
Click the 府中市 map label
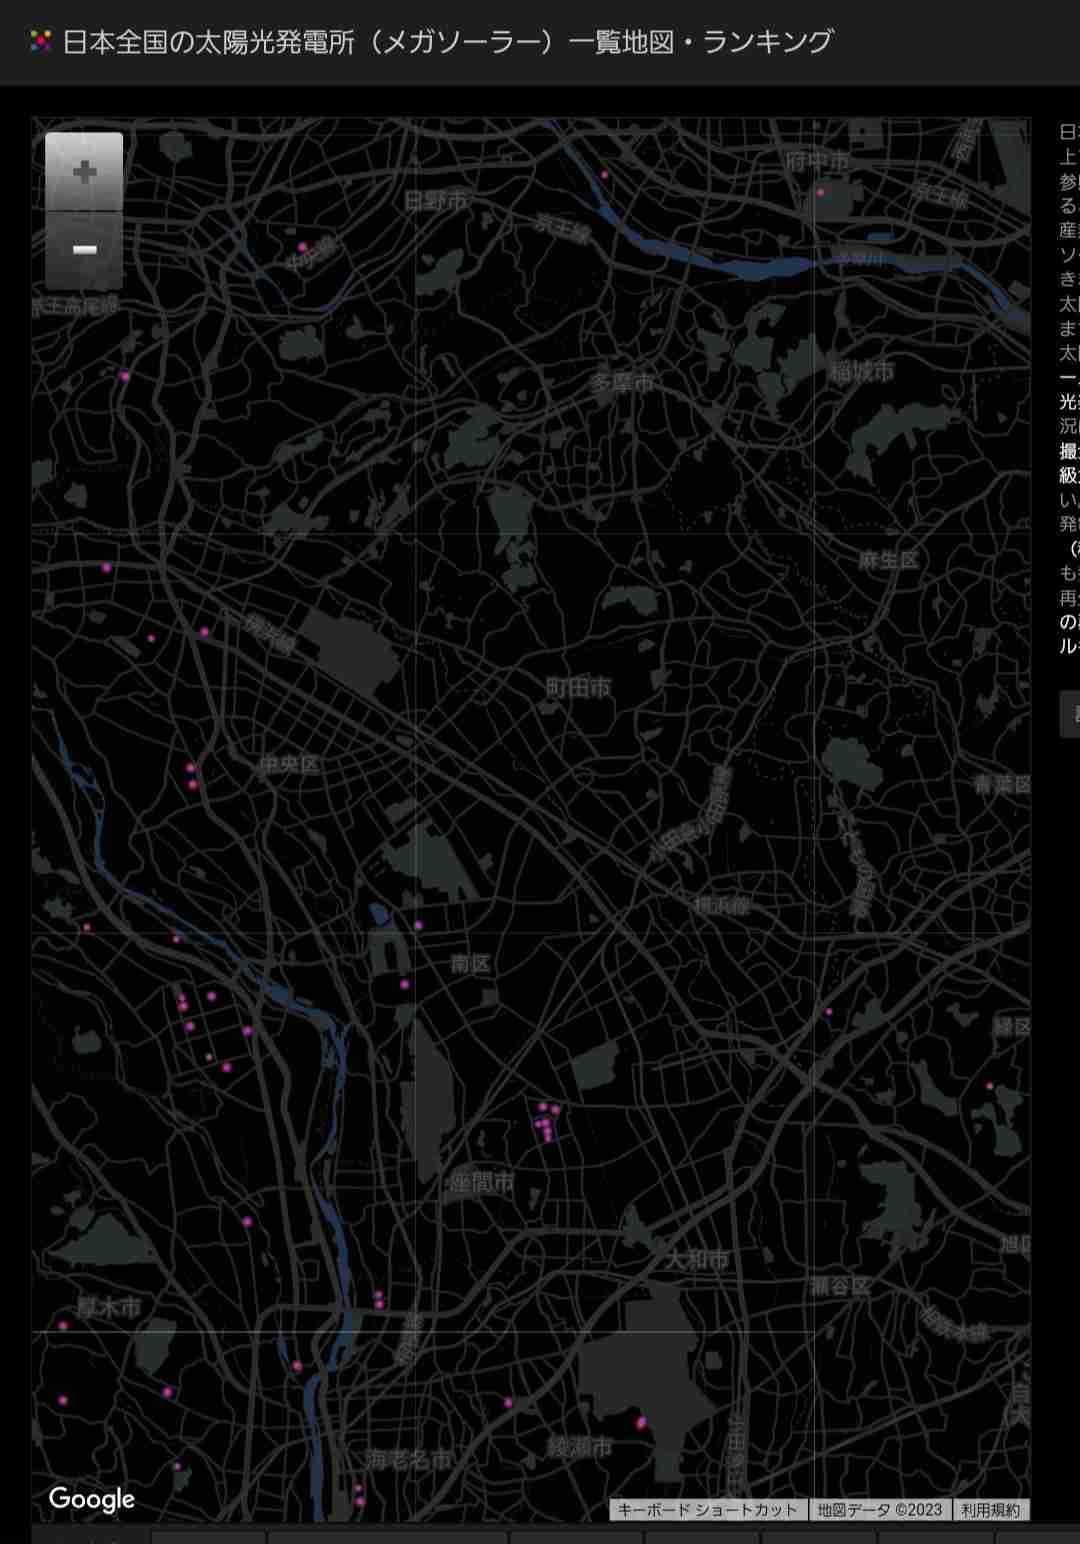coord(817,161)
